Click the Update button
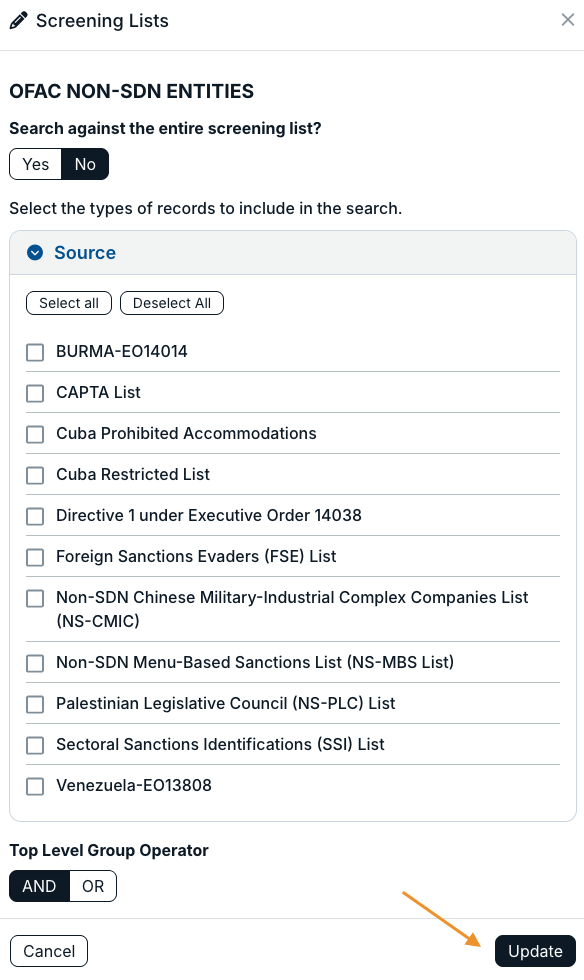The image size is (584, 980). point(535,951)
